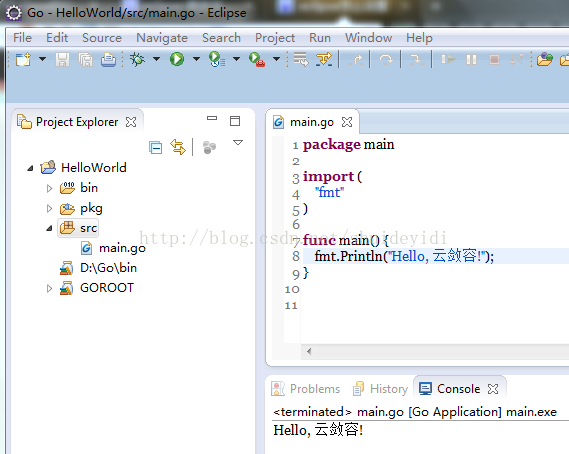
Task: Click the fmt.Println line in editor
Action: pos(404,256)
